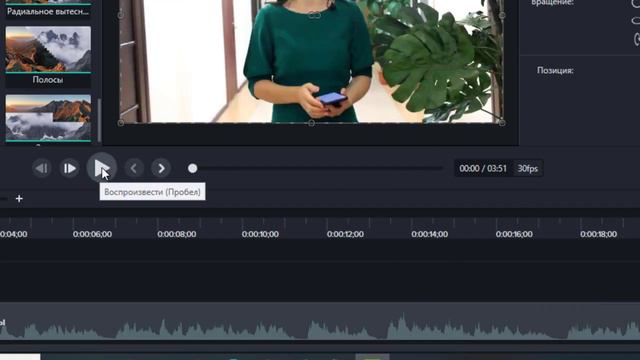Click the Play (Воспроизвести) button

pos(101,168)
